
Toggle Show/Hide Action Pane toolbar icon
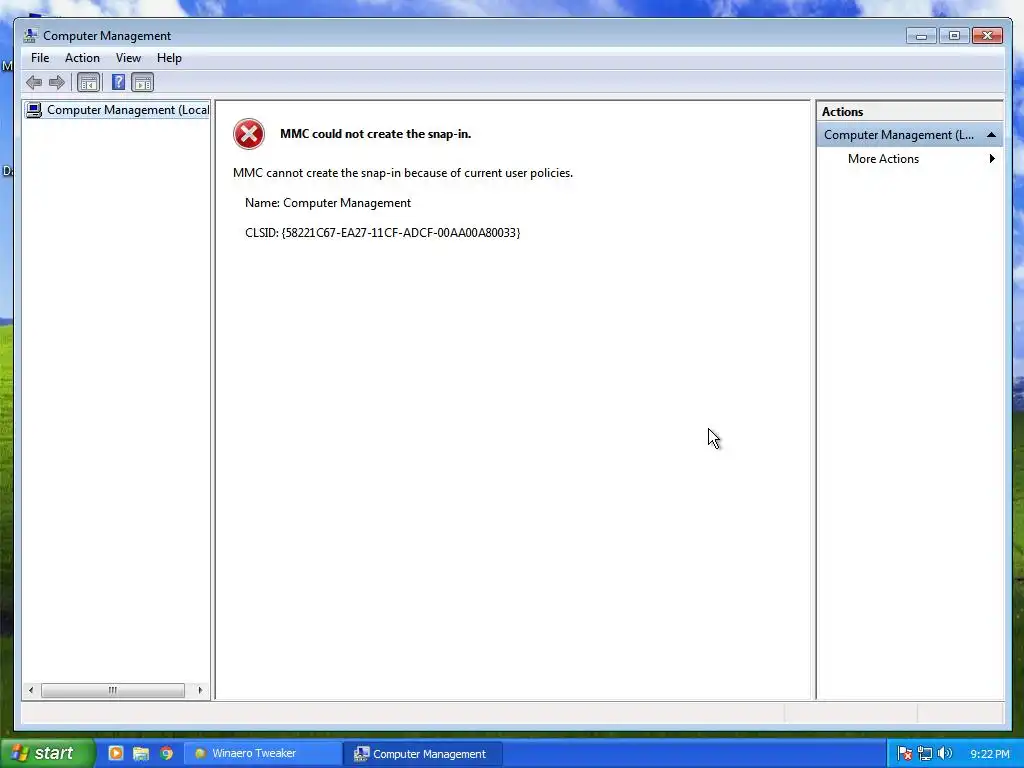pos(142,82)
